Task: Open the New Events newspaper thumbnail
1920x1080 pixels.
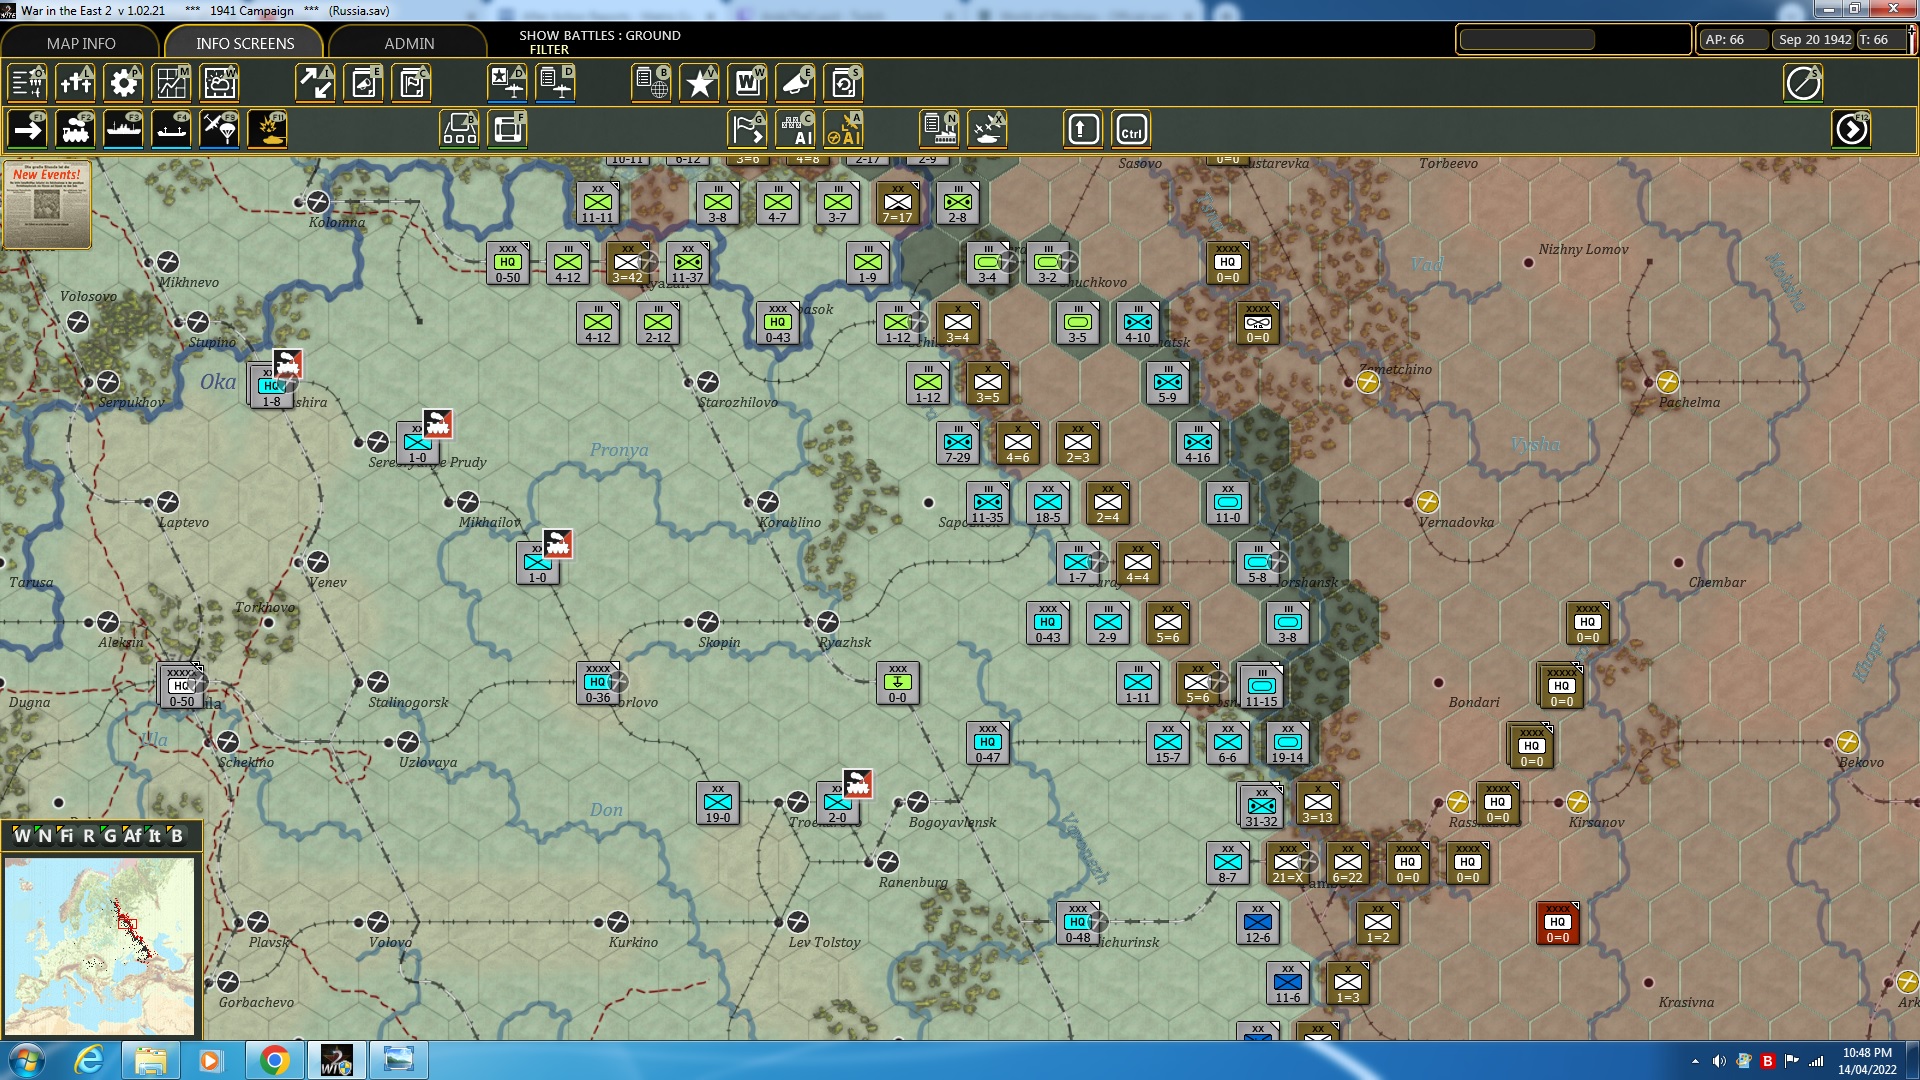Action: point(47,204)
